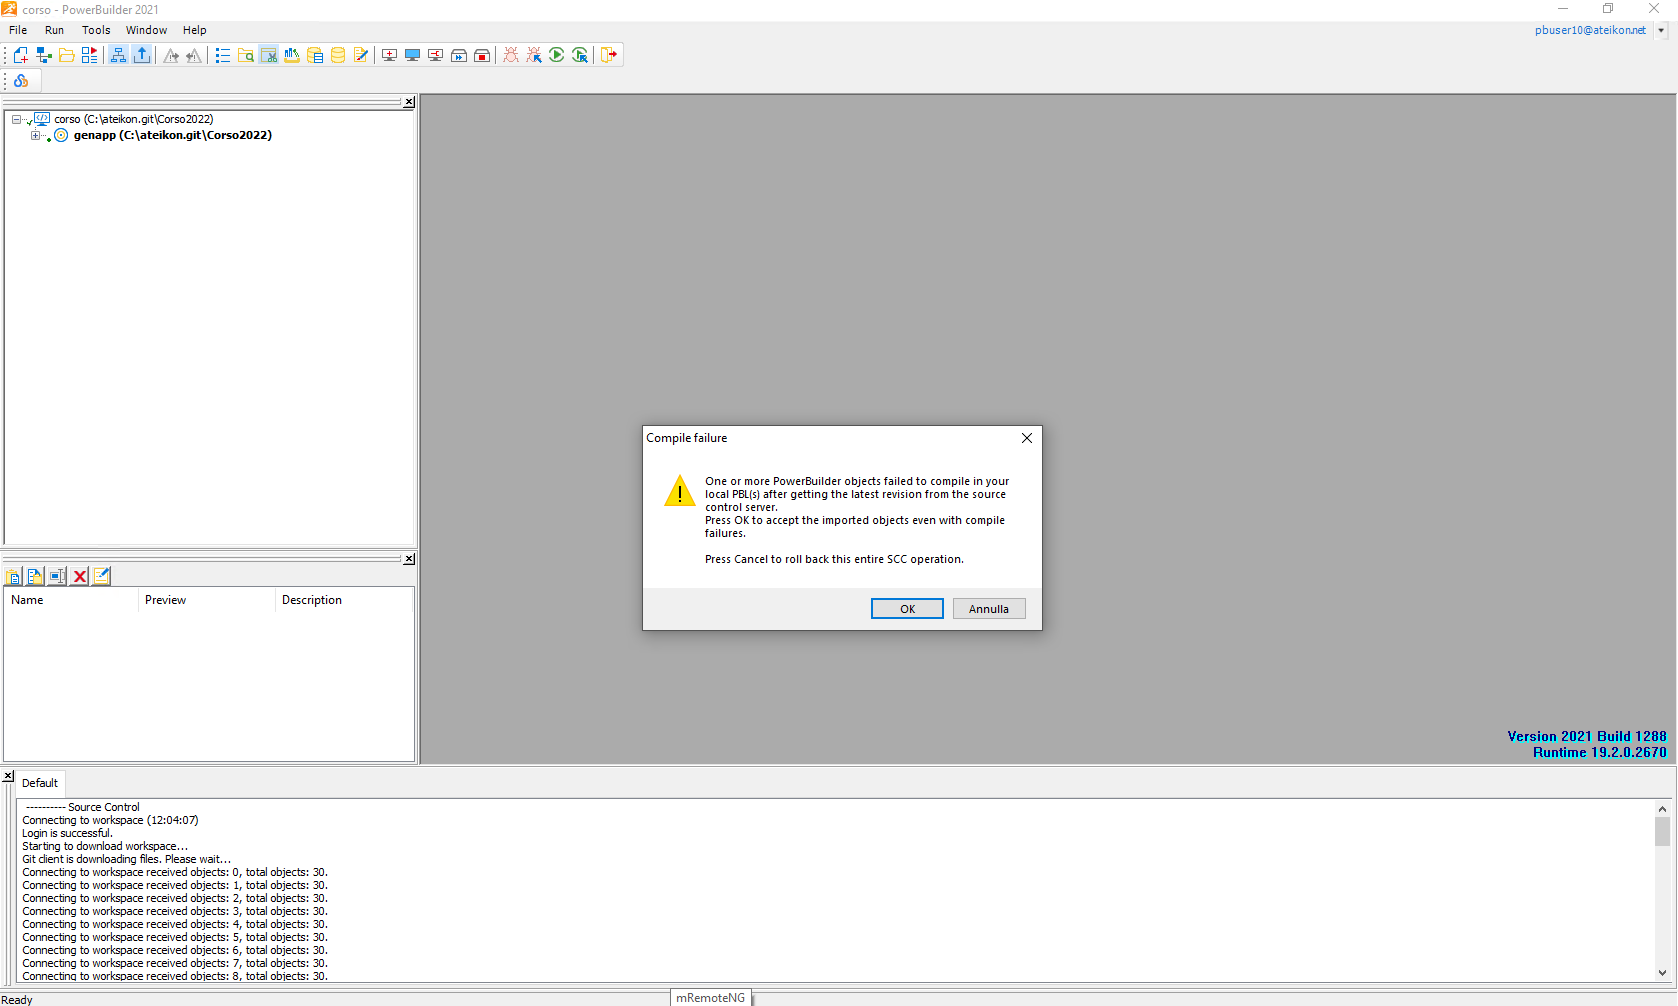Click the red X delete clip icon

tap(80, 576)
